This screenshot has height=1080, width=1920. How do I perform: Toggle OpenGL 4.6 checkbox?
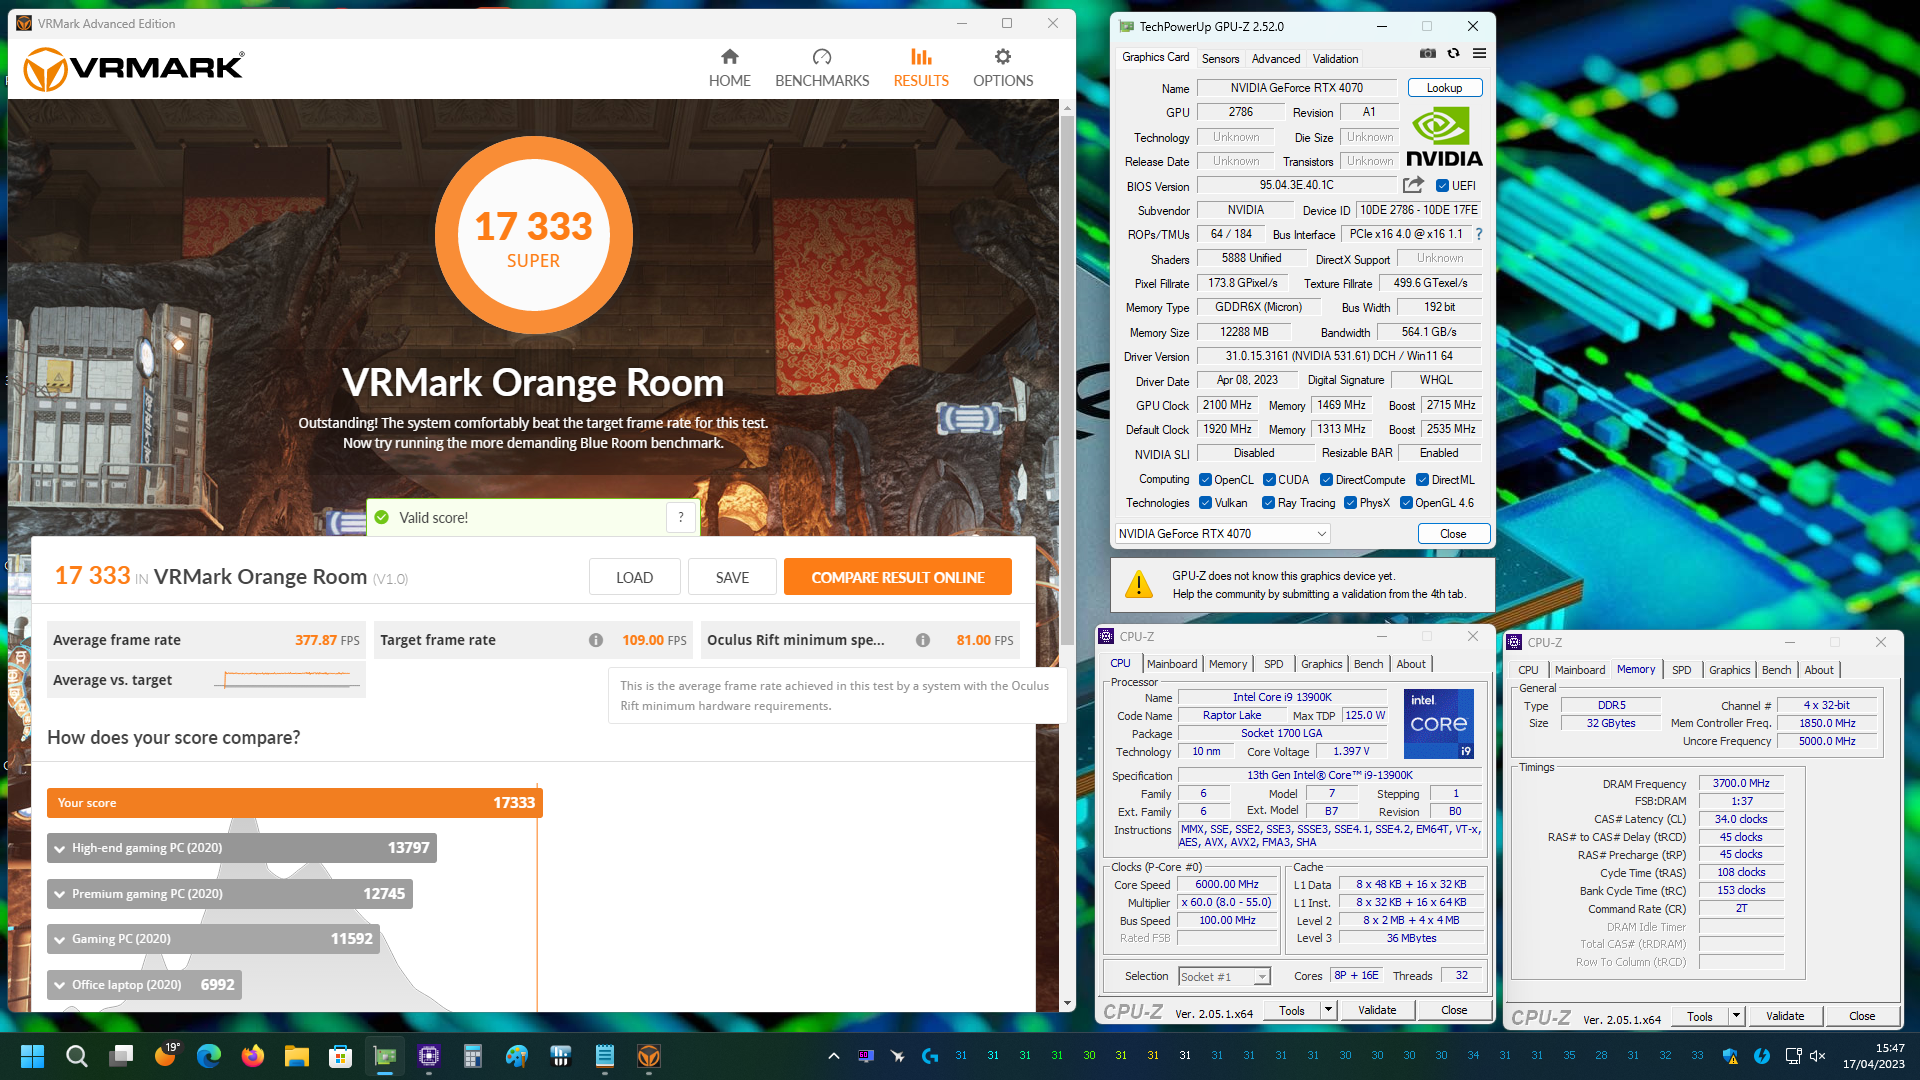[1407, 503]
